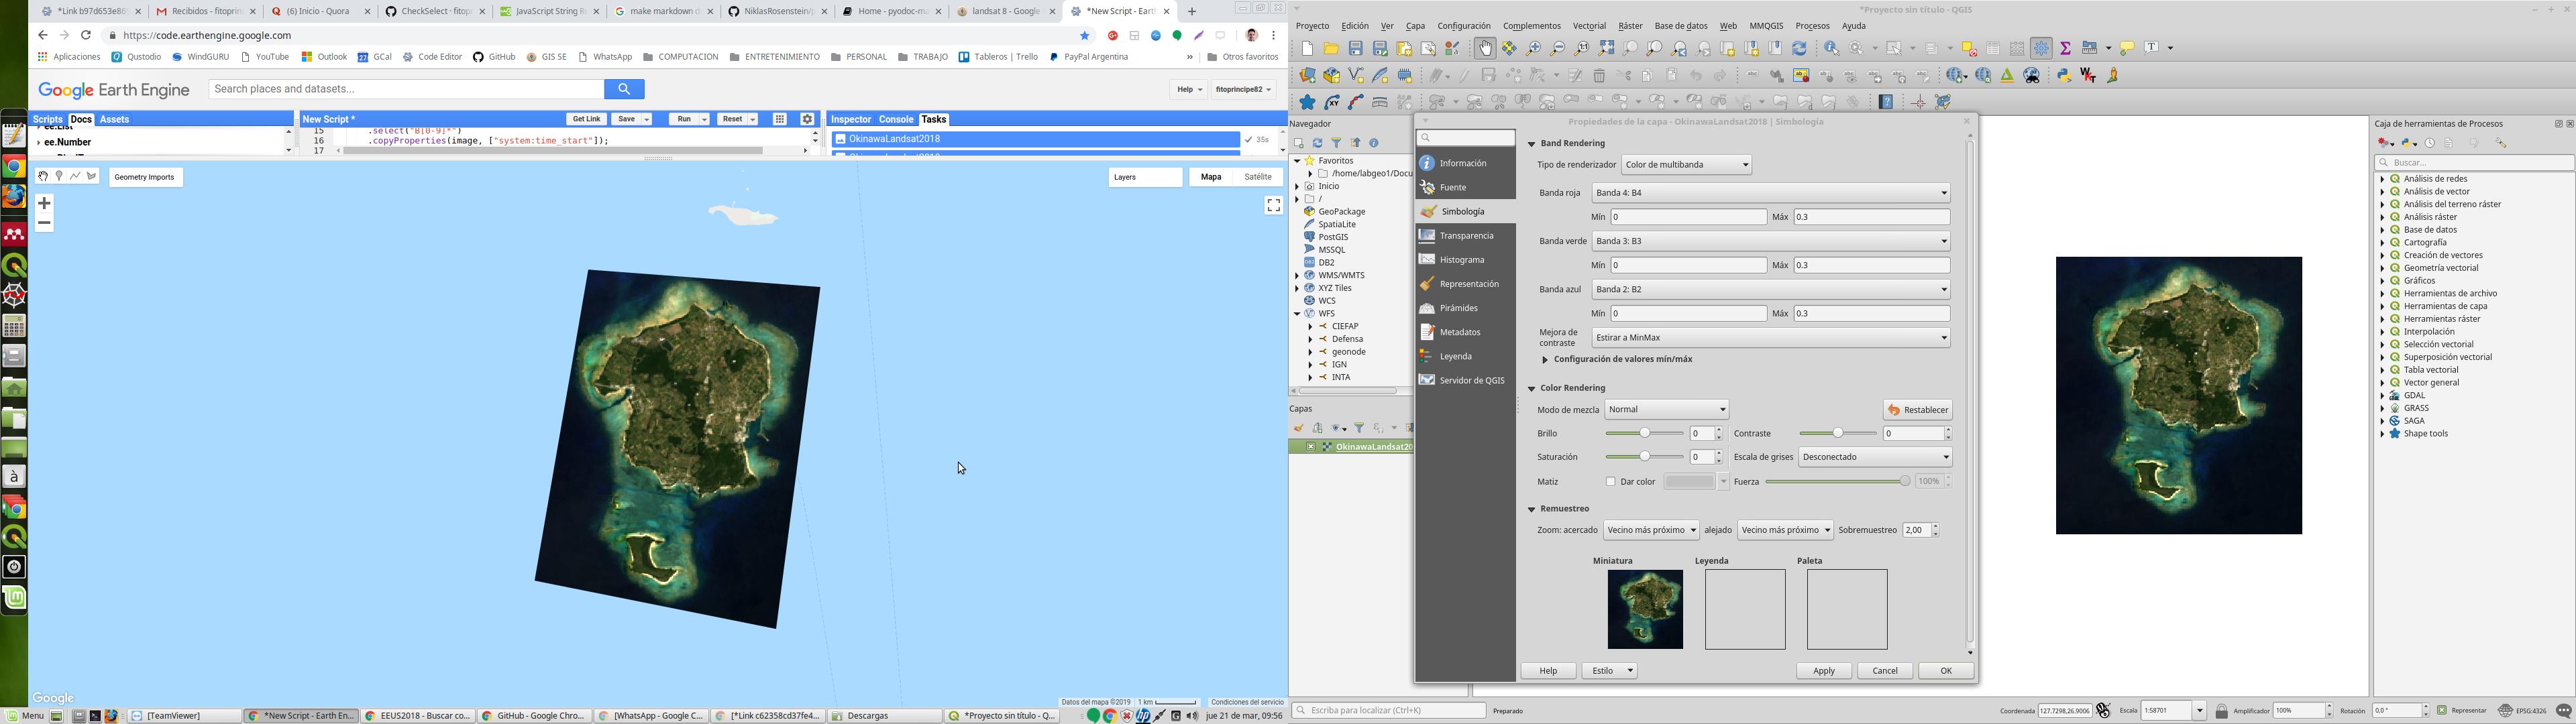Switch to Earth Engine Console tab
The image size is (2576, 724).
896,120
